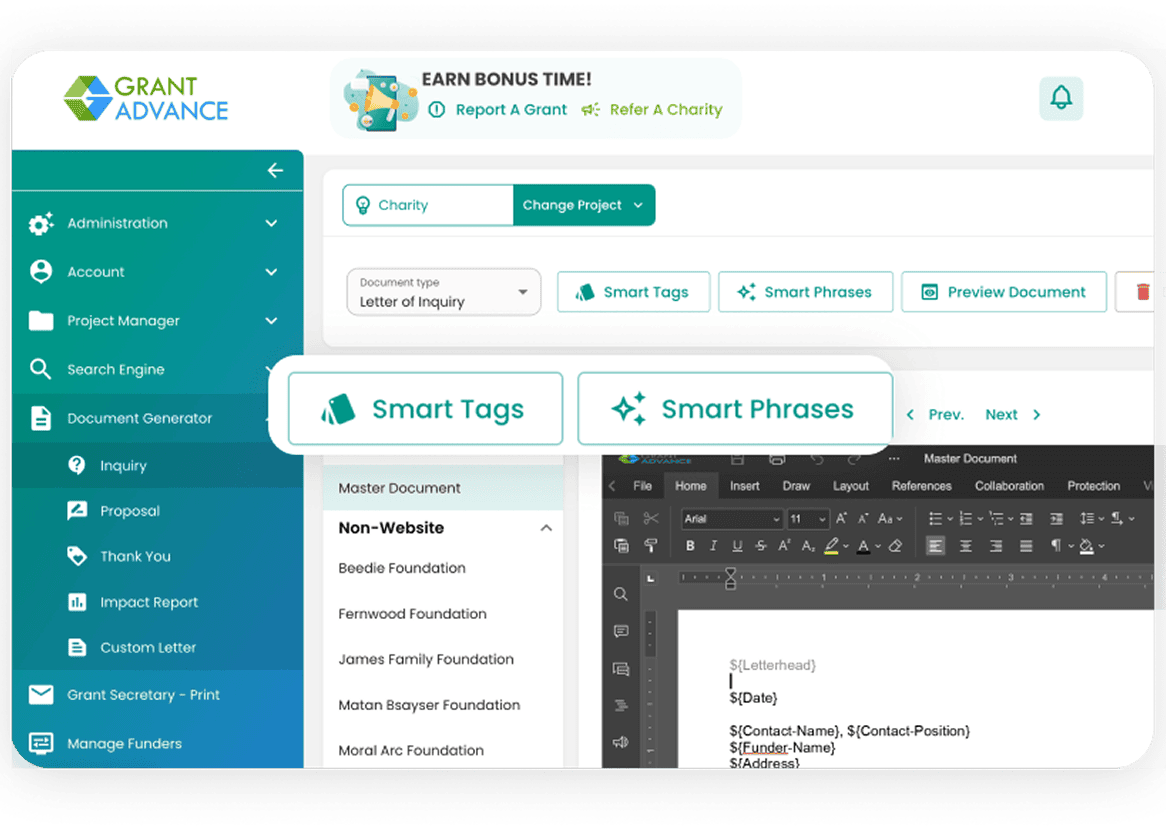Click the undo arrow in the editor title bar
The image size is (1166, 832).
(816, 459)
